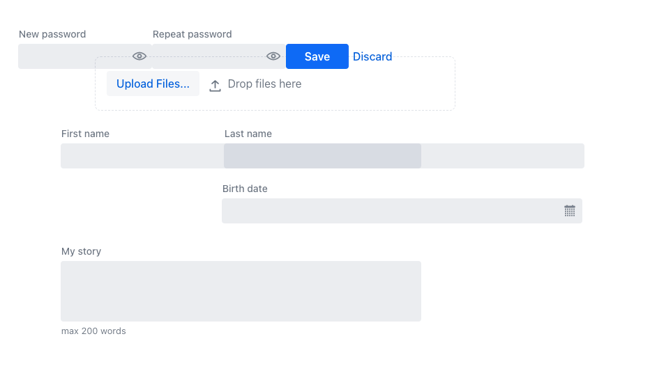Focus the Repeat password field
This screenshot has width=650, height=380.
pyautogui.click(x=219, y=56)
